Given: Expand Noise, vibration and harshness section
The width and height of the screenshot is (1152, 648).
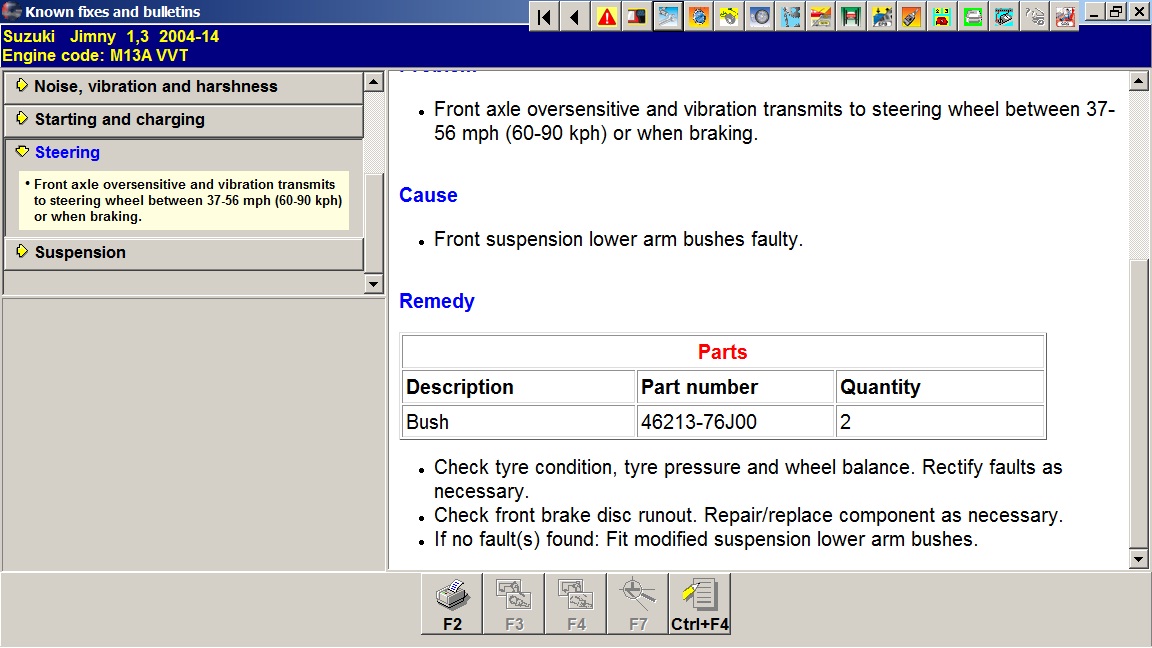Looking at the screenshot, I should point(155,87).
